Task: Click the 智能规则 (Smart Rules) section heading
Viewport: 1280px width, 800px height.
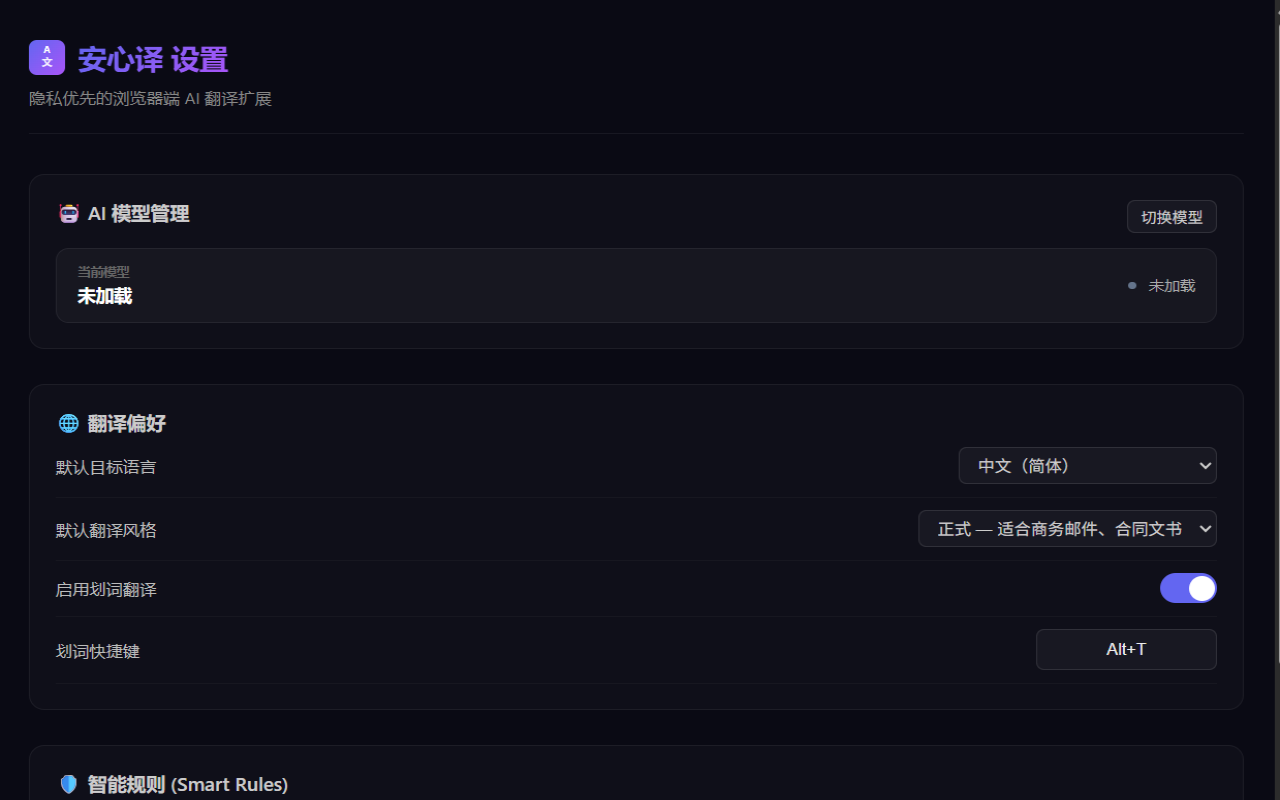Action: [x=188, y=785]
